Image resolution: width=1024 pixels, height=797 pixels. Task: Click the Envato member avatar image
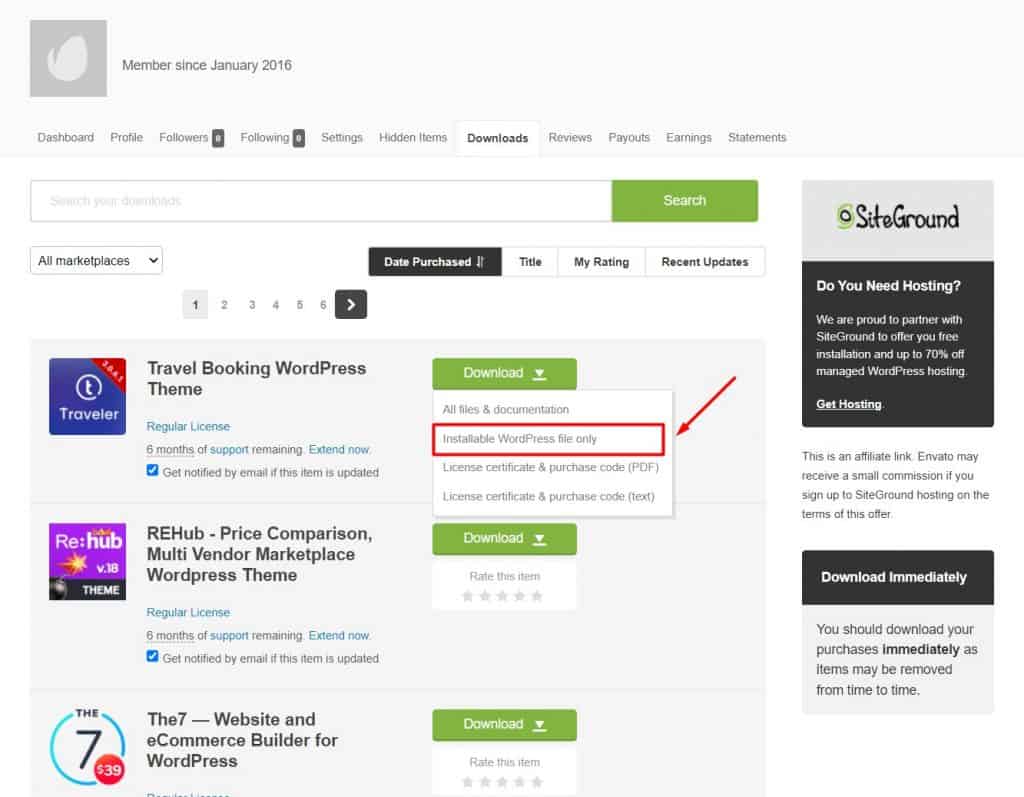[x=67, y=58]
